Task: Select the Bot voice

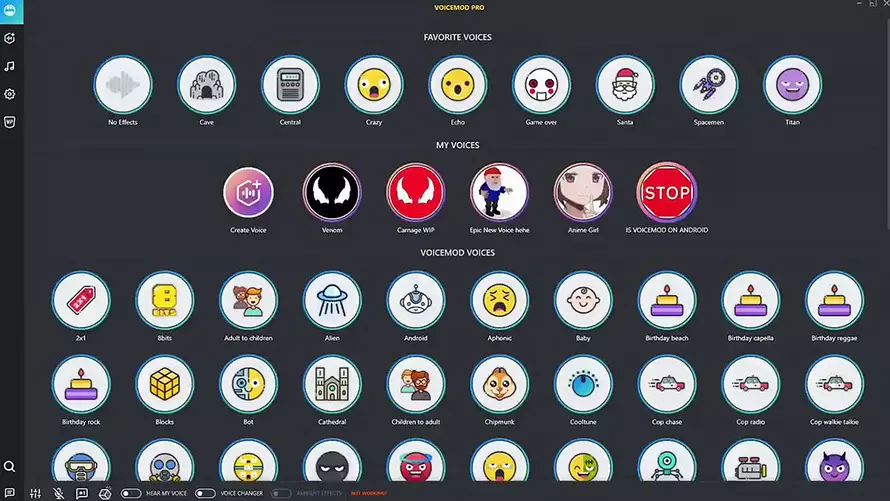Action: click(248, 384)
